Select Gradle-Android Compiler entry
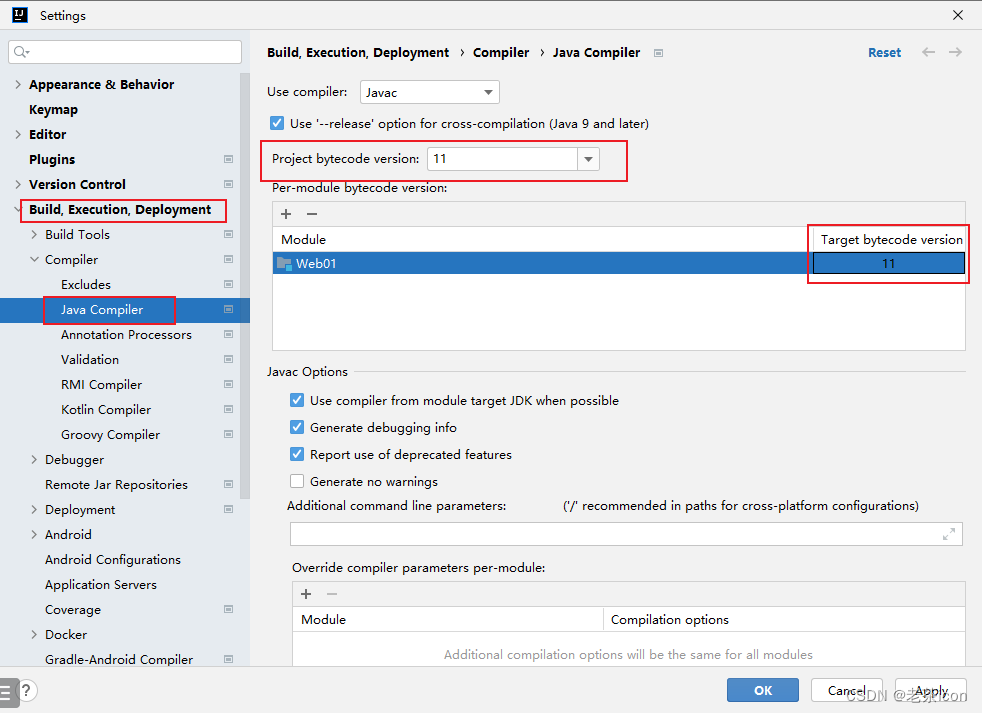982x713 pixels. click(x=119, y=659)
